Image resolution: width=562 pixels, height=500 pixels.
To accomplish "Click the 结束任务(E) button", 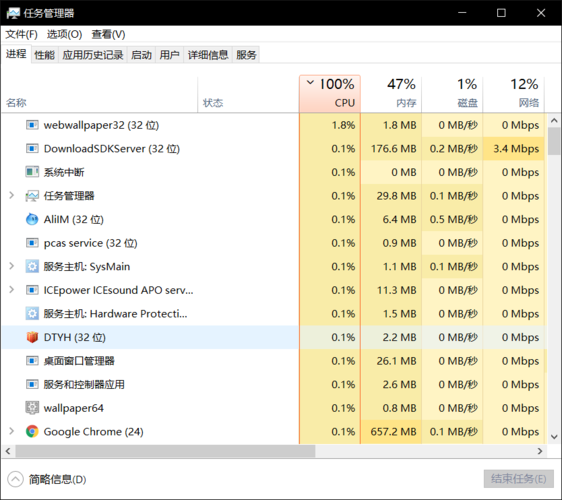I will pos(518,479).
